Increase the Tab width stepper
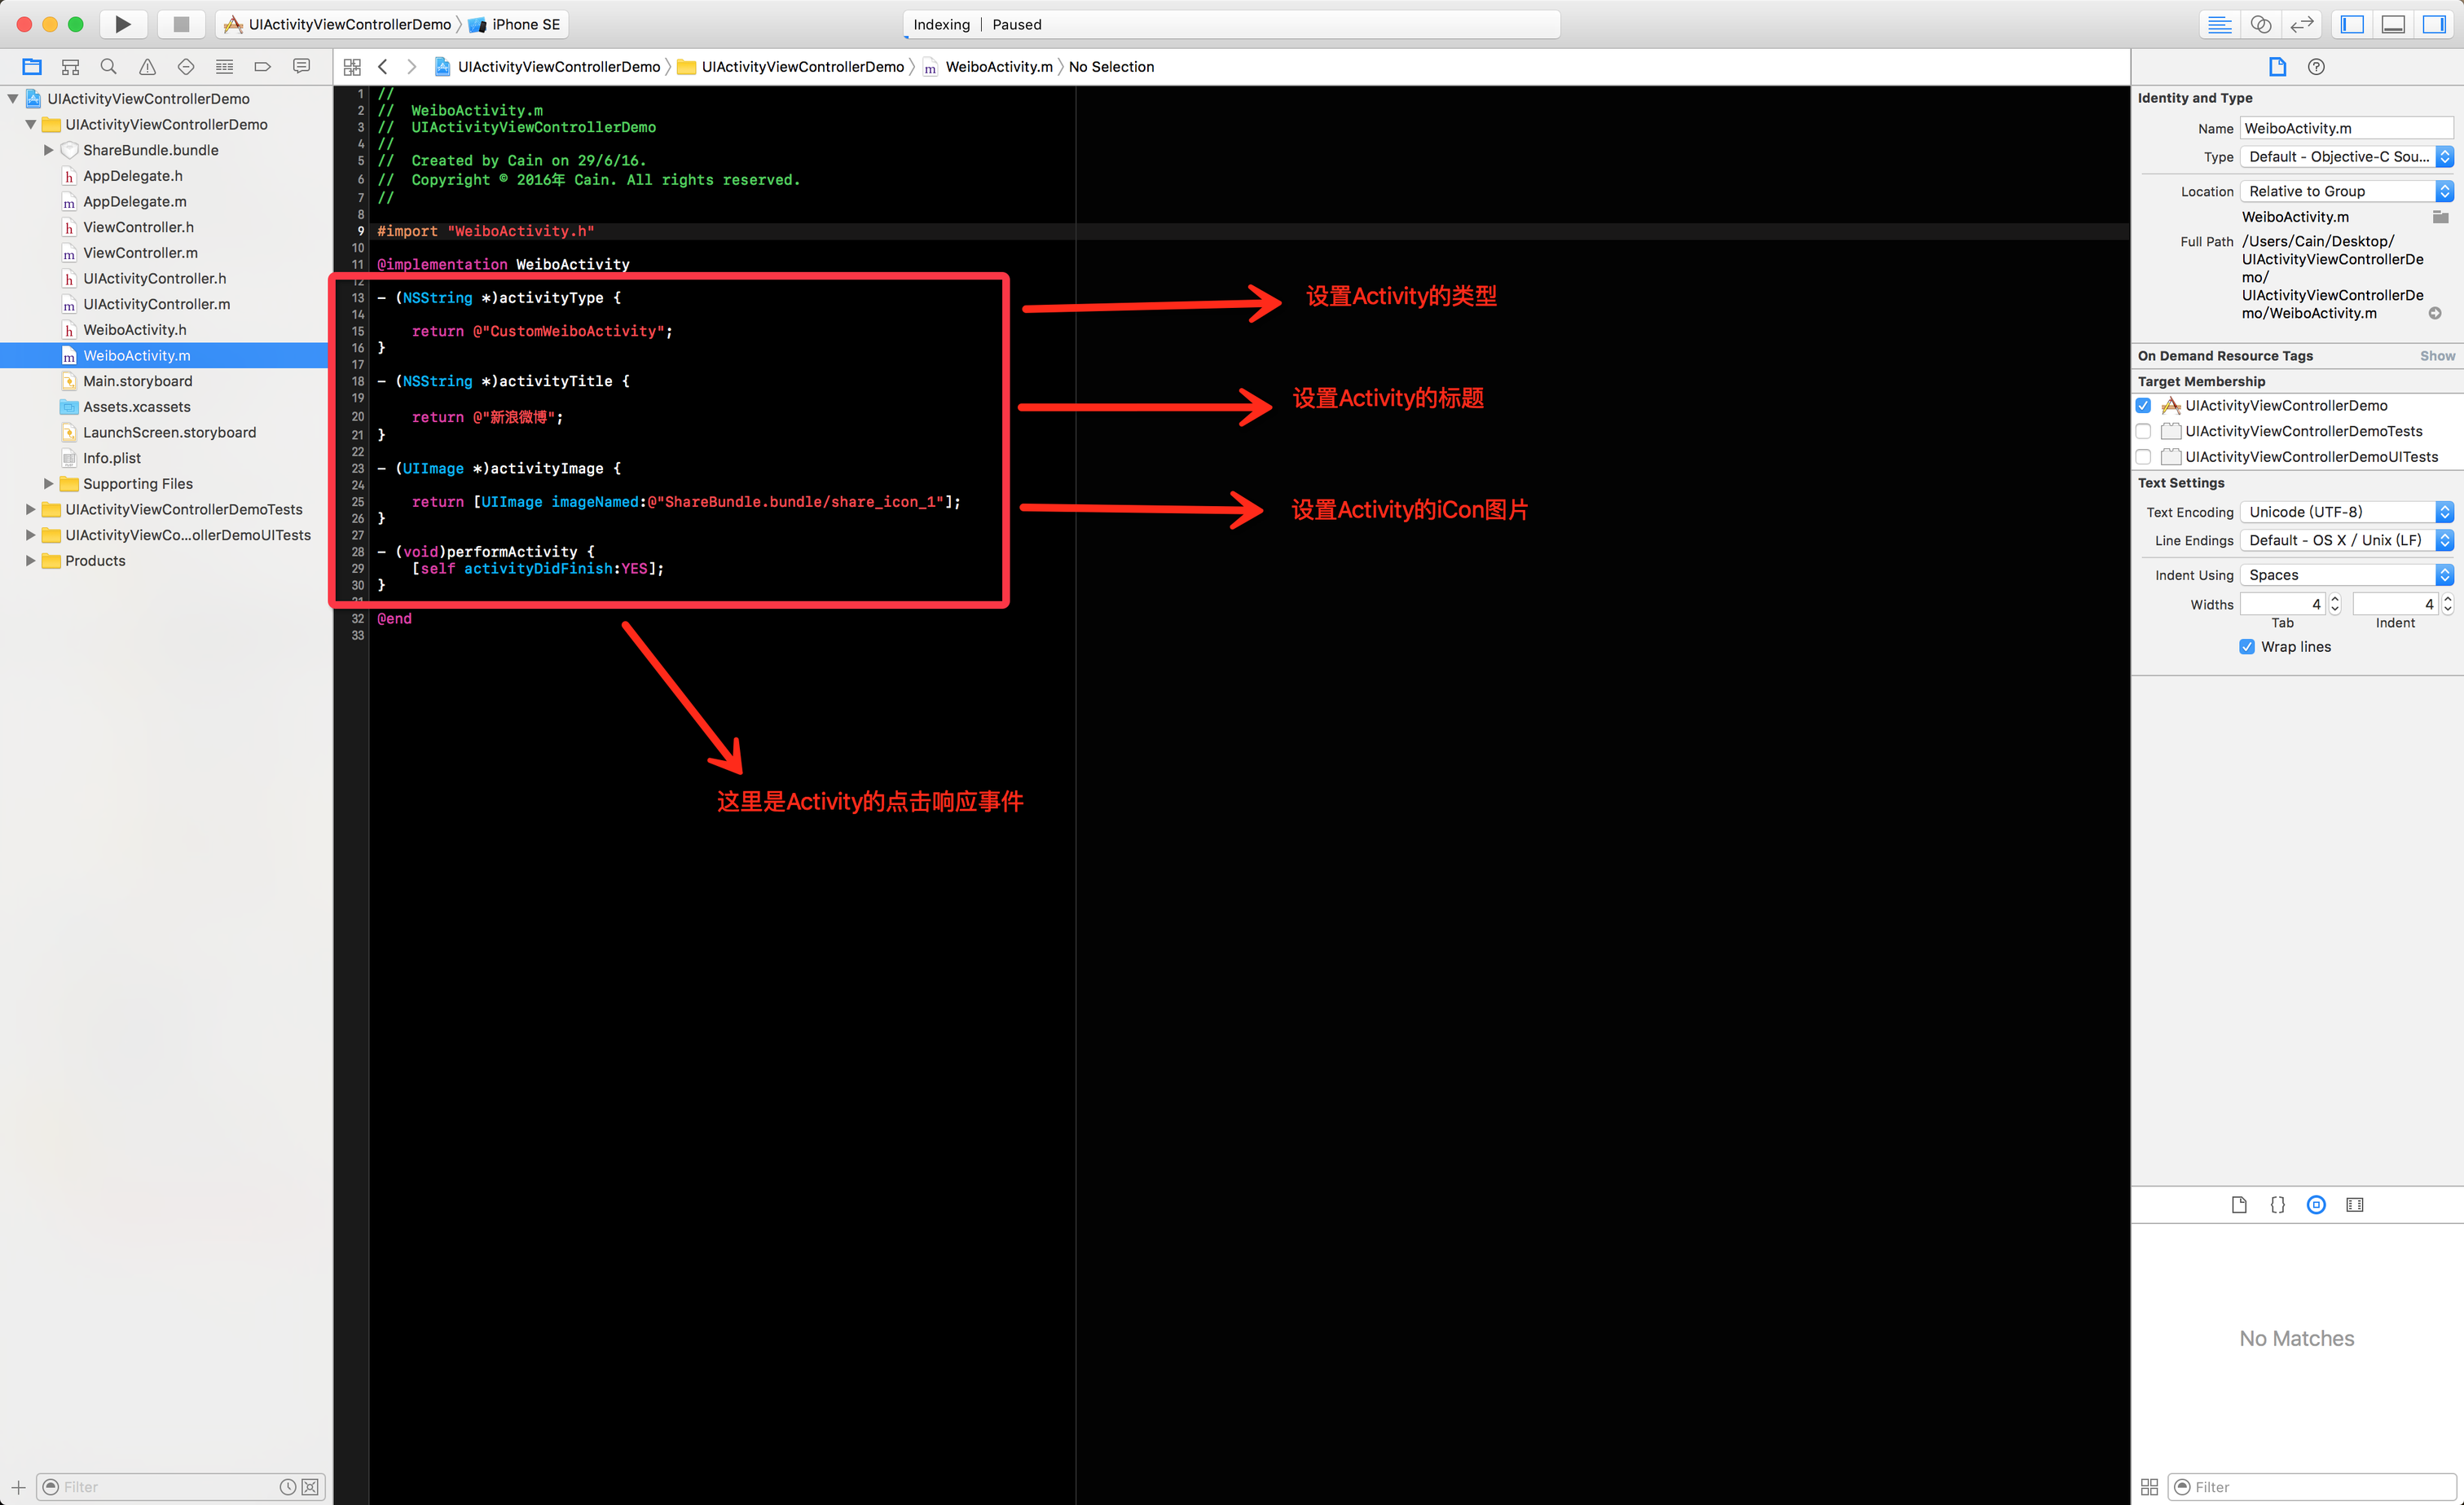2464x1505 pixels. [x=2335, y=599]
